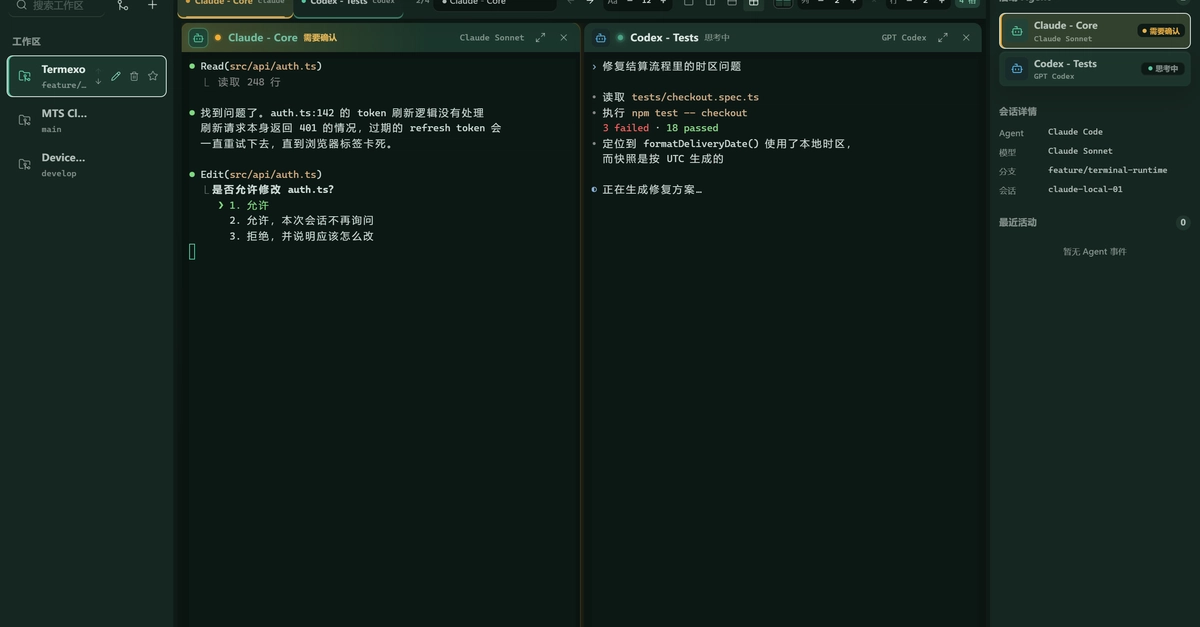
Task: Maximize the Claude - Core pane
Action: [540, 38]
